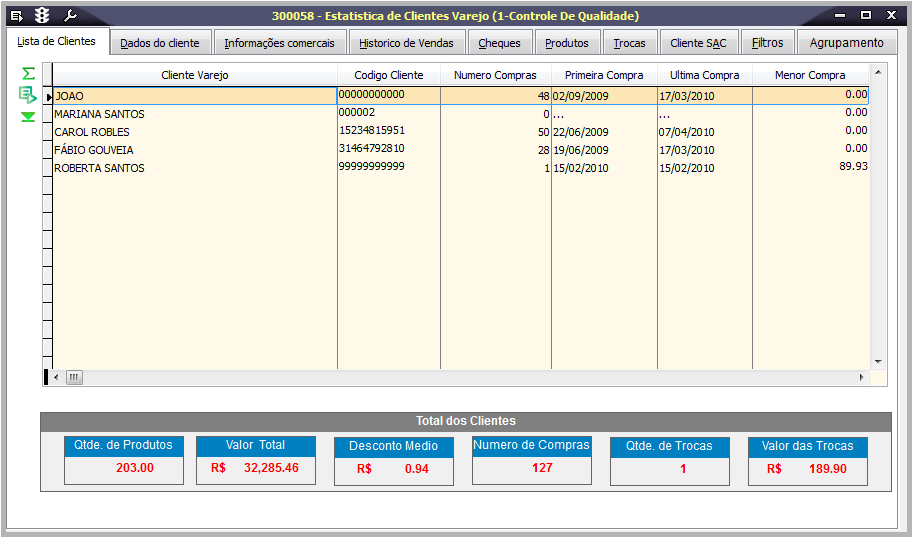Maximize the window
Viewport: 912px width, 537px height.
[866, 15]
